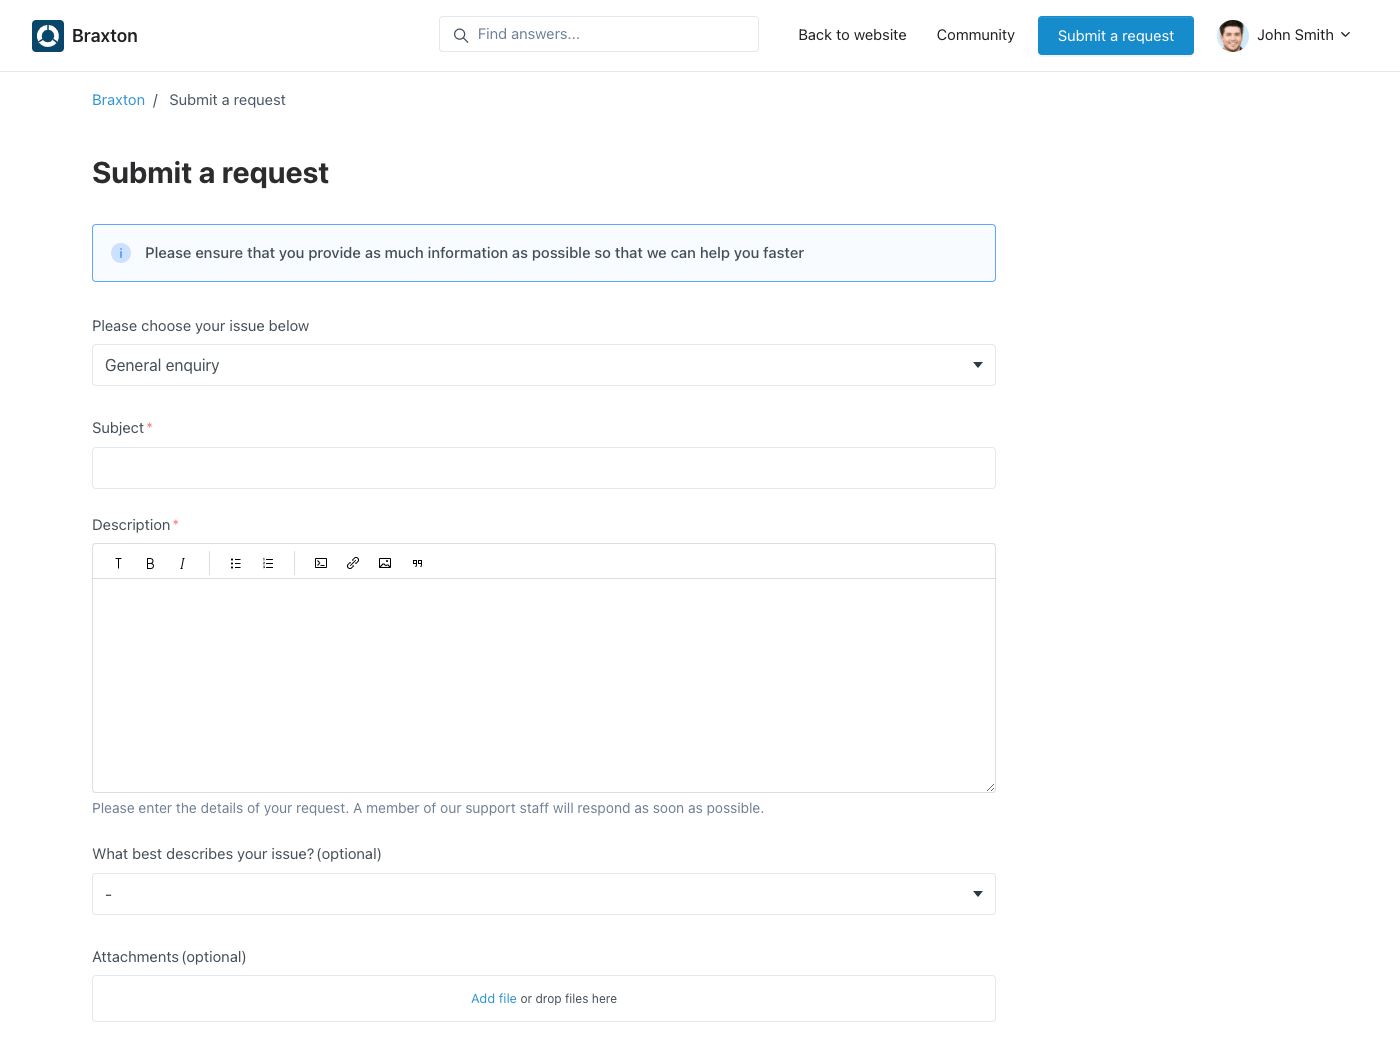Insert a numbered list
Image resolution: width=1400 pixels, height=1040 pixels.
click(x=268, y=563)
